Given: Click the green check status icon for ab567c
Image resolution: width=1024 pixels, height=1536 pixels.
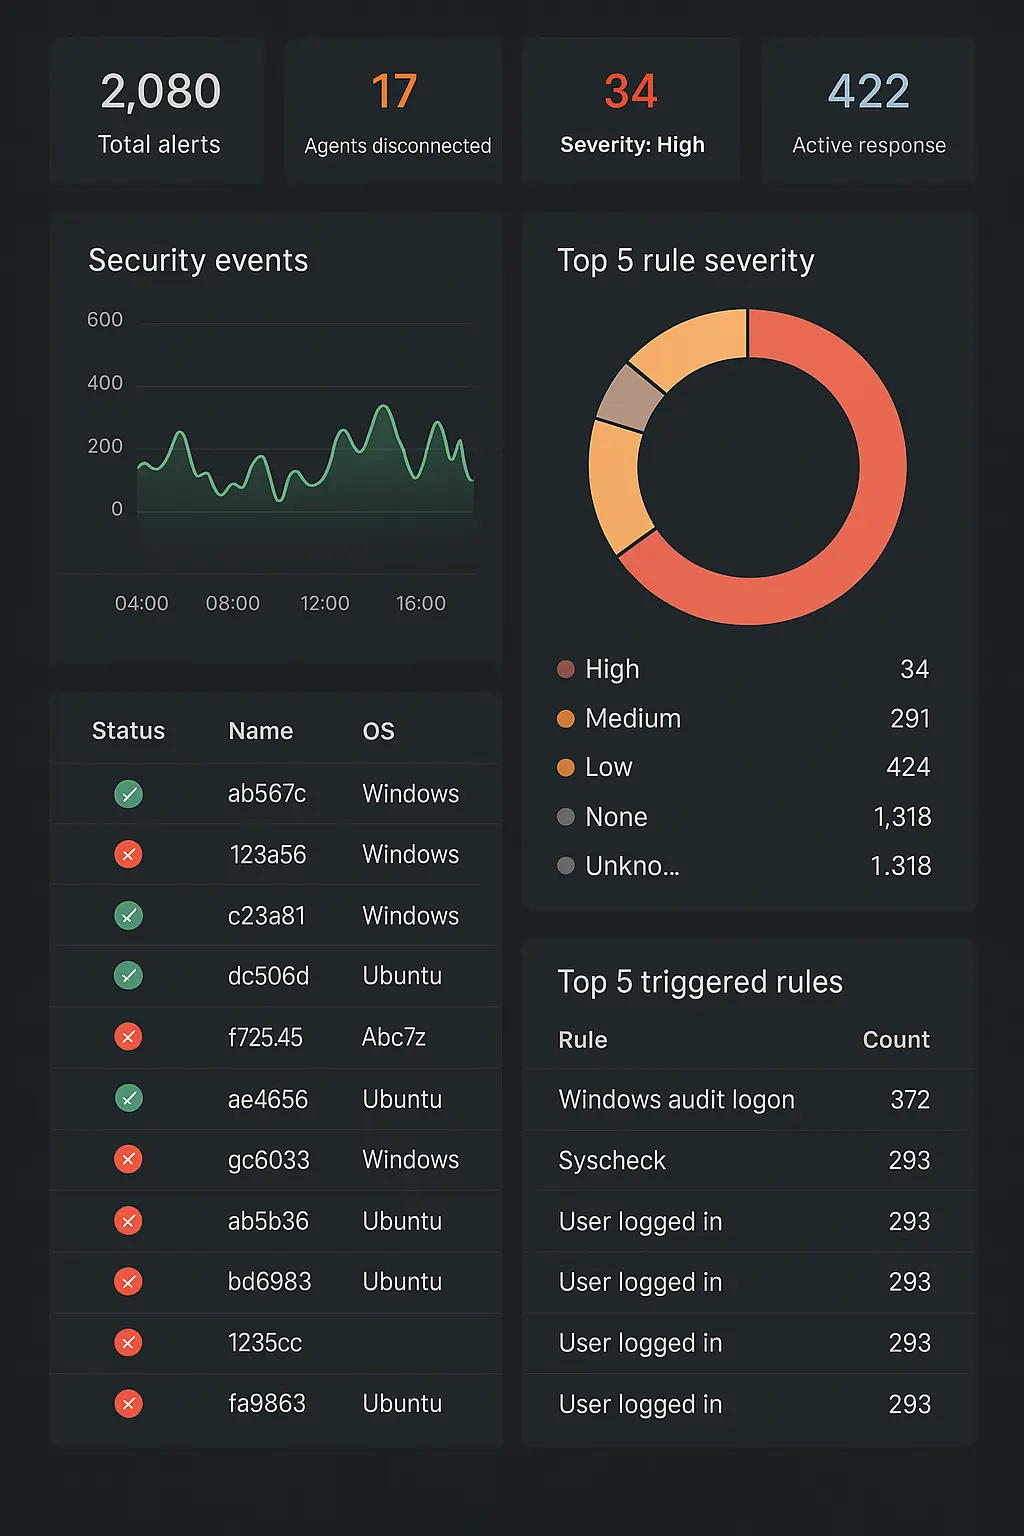Looking at the screenshot, I should [128, 794].
